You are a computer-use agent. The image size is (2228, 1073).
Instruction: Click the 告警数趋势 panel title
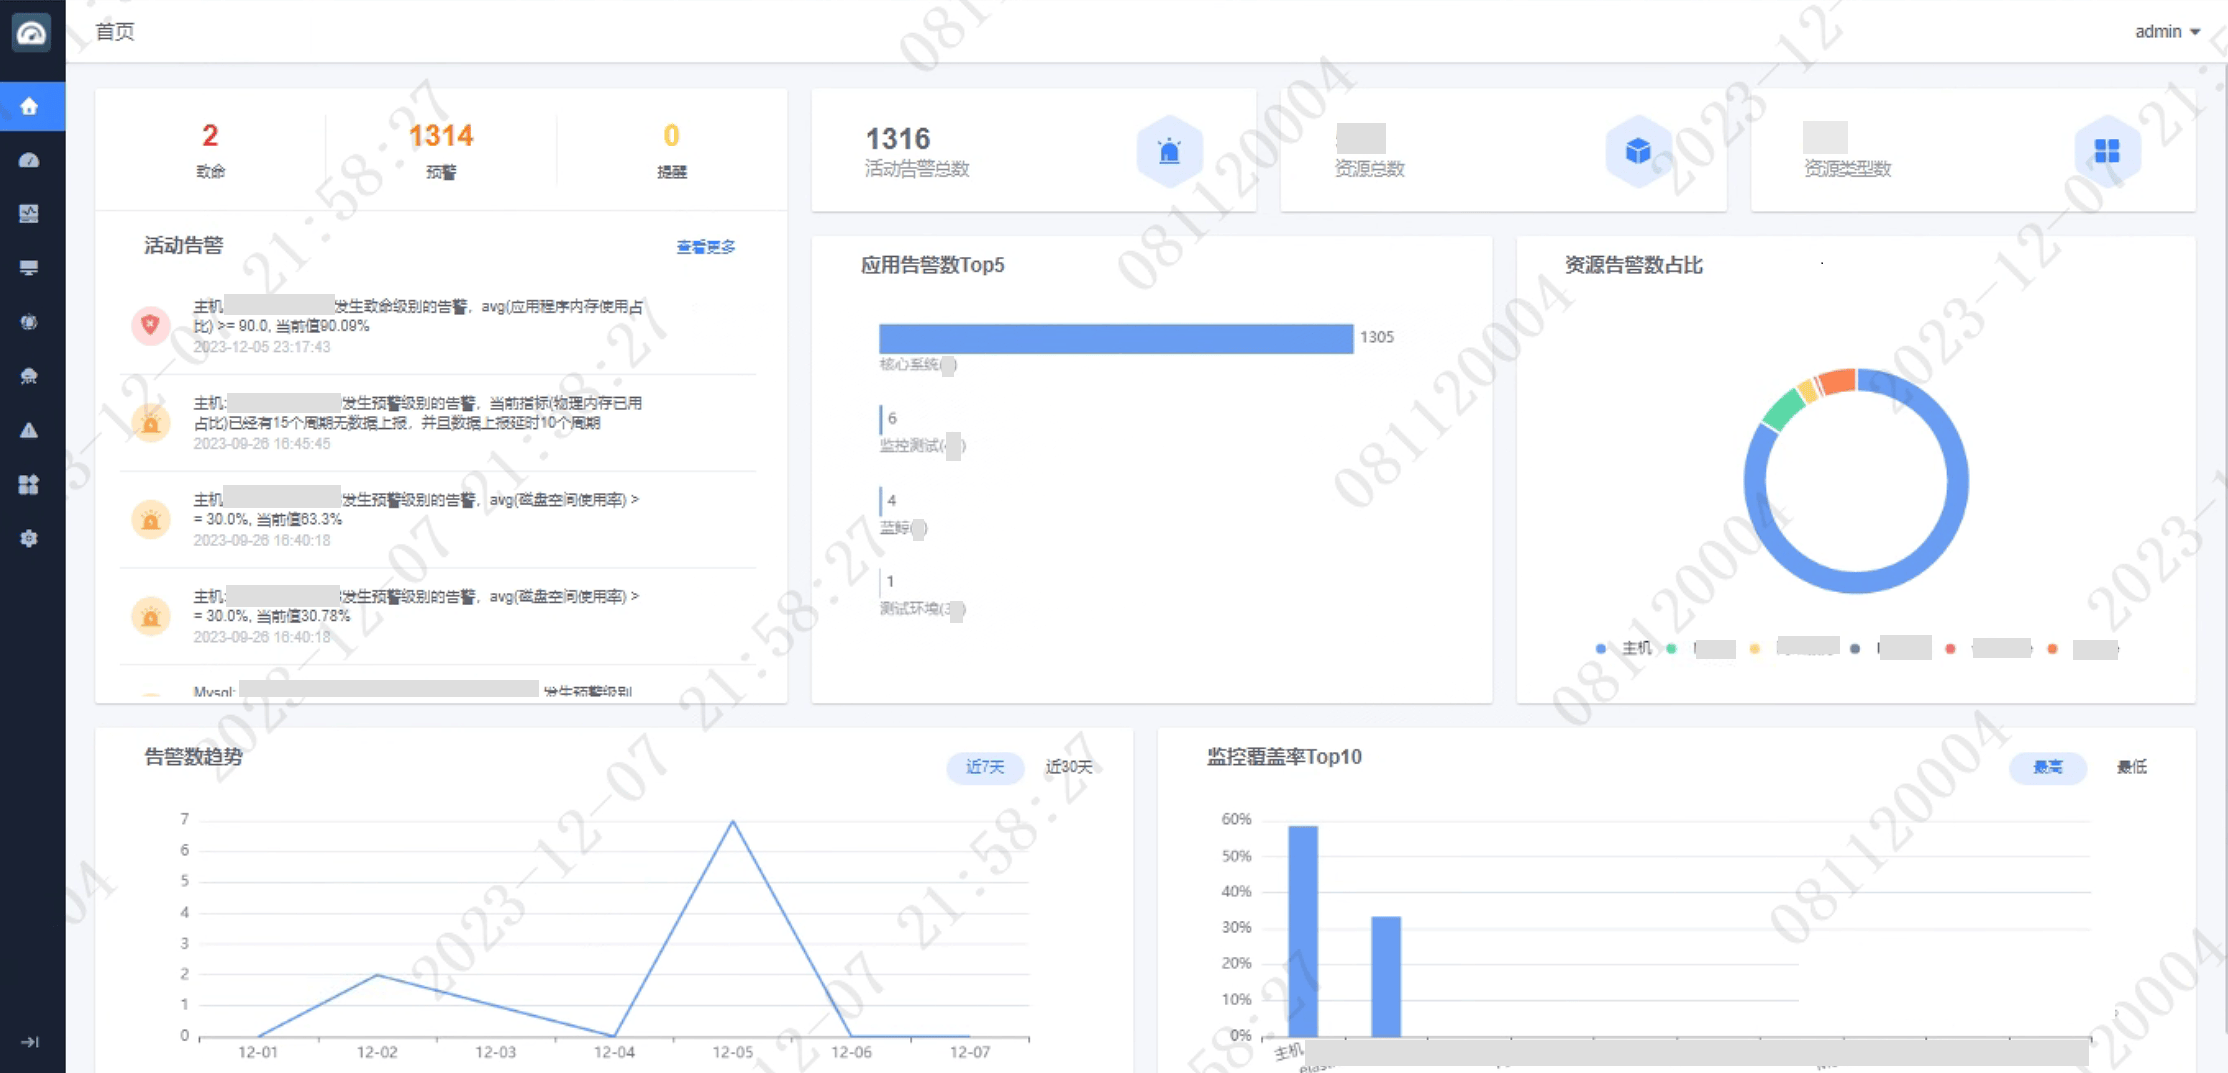[x=193, y=757]
